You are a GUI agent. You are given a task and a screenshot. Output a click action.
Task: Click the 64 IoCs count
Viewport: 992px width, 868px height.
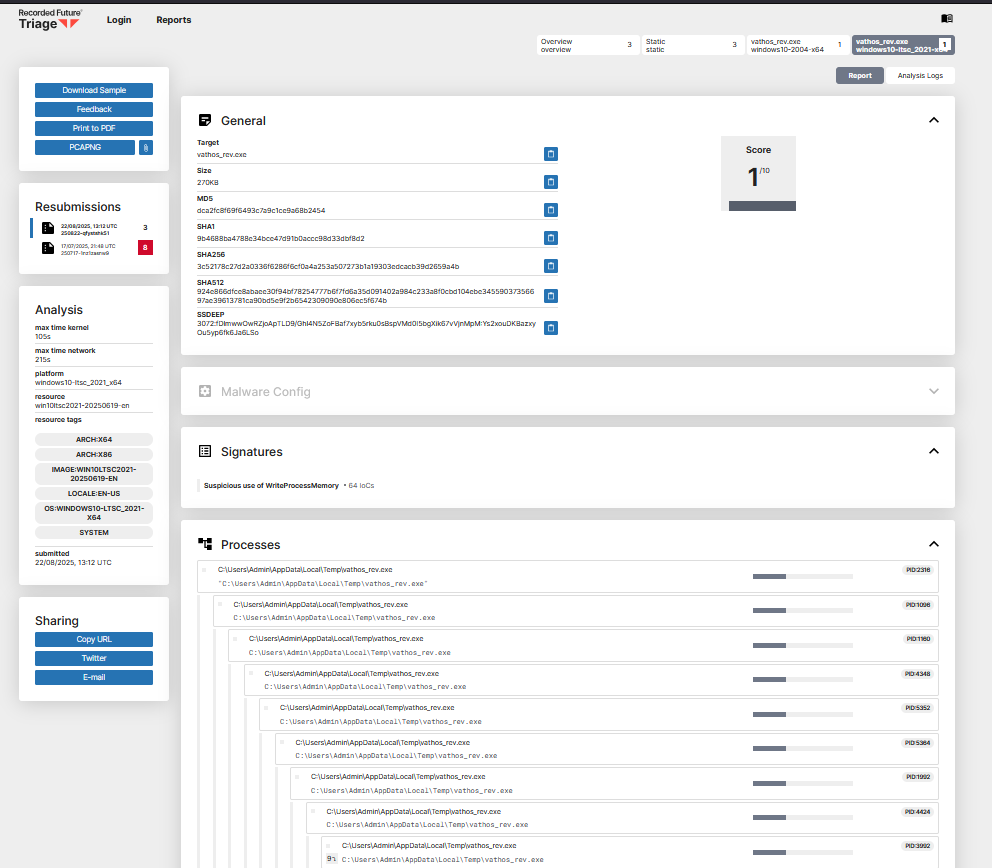click(361, 486)
